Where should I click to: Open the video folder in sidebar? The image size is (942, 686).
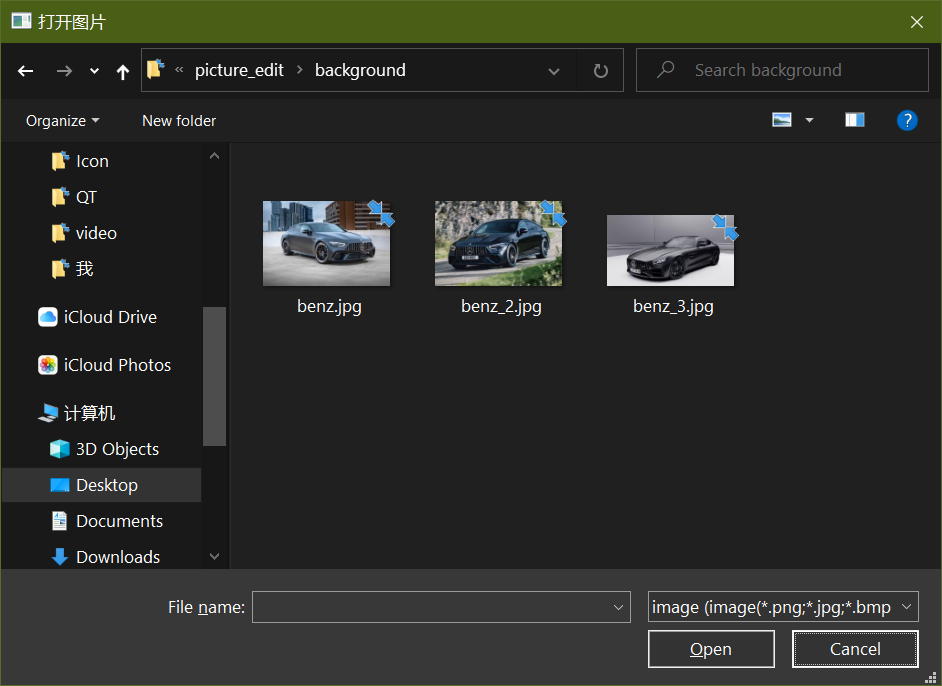pos(96,233)
